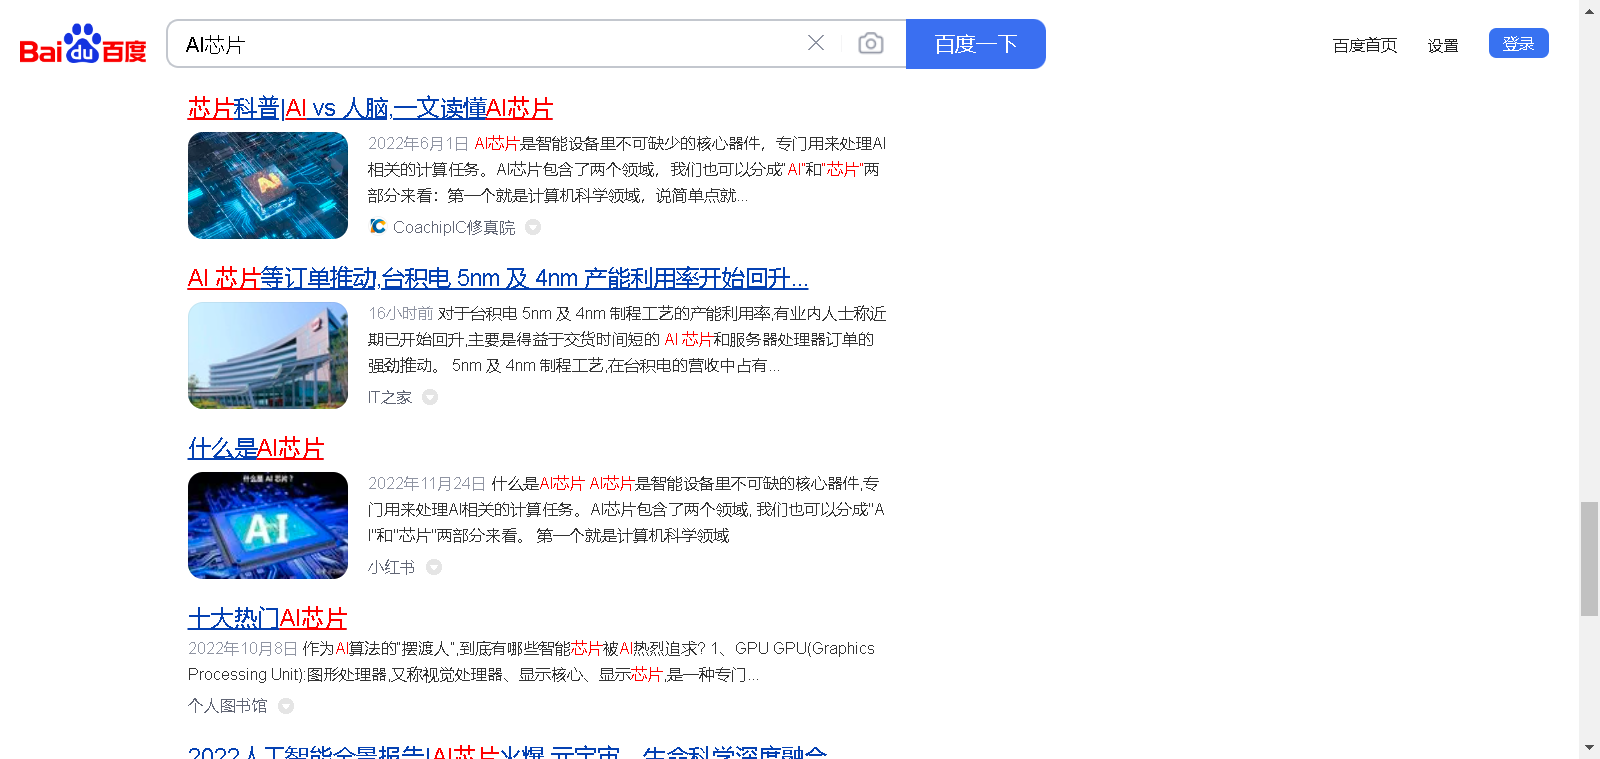Open partially visible 2022人工智能全景报告 result
The width and height of the screenshot is (1600, 759).
point(507,751)
